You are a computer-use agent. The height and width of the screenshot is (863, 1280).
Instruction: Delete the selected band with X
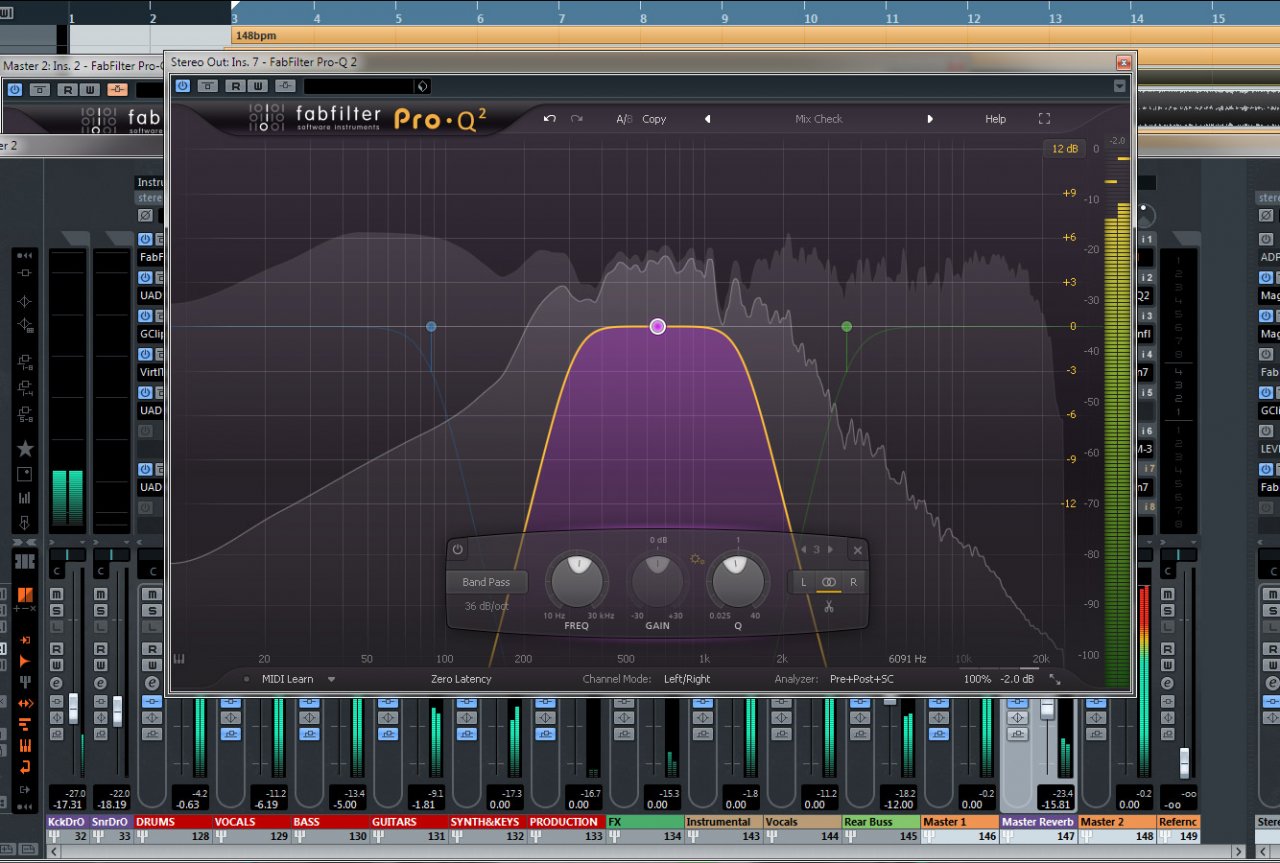(x=857, y=550)
